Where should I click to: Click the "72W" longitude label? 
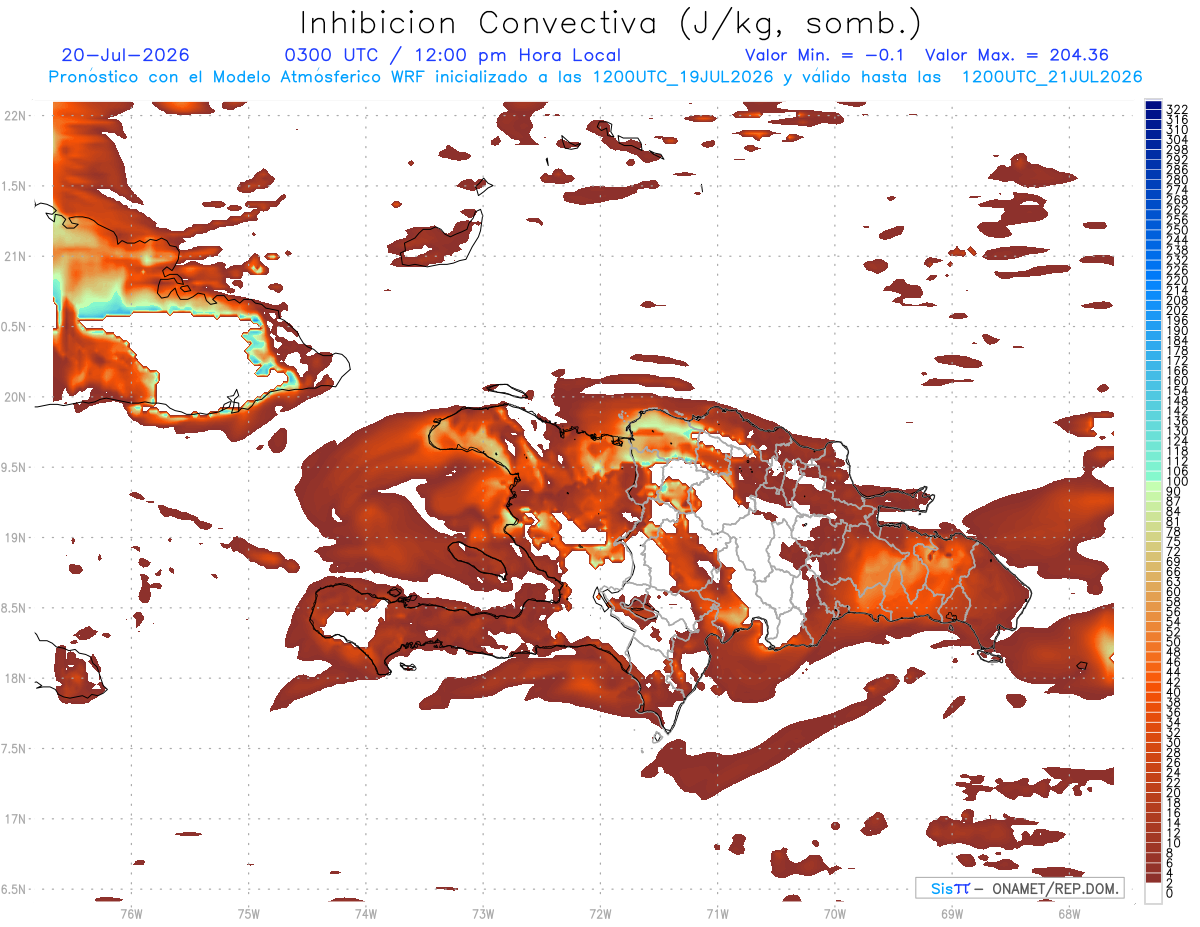[600, 913]
